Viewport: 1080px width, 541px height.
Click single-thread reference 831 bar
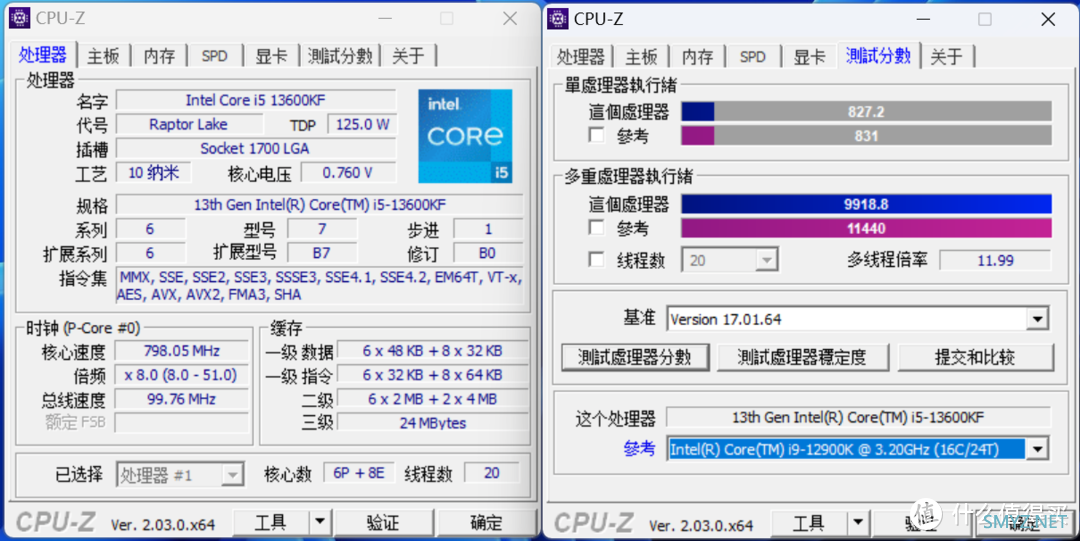point(866,135)
